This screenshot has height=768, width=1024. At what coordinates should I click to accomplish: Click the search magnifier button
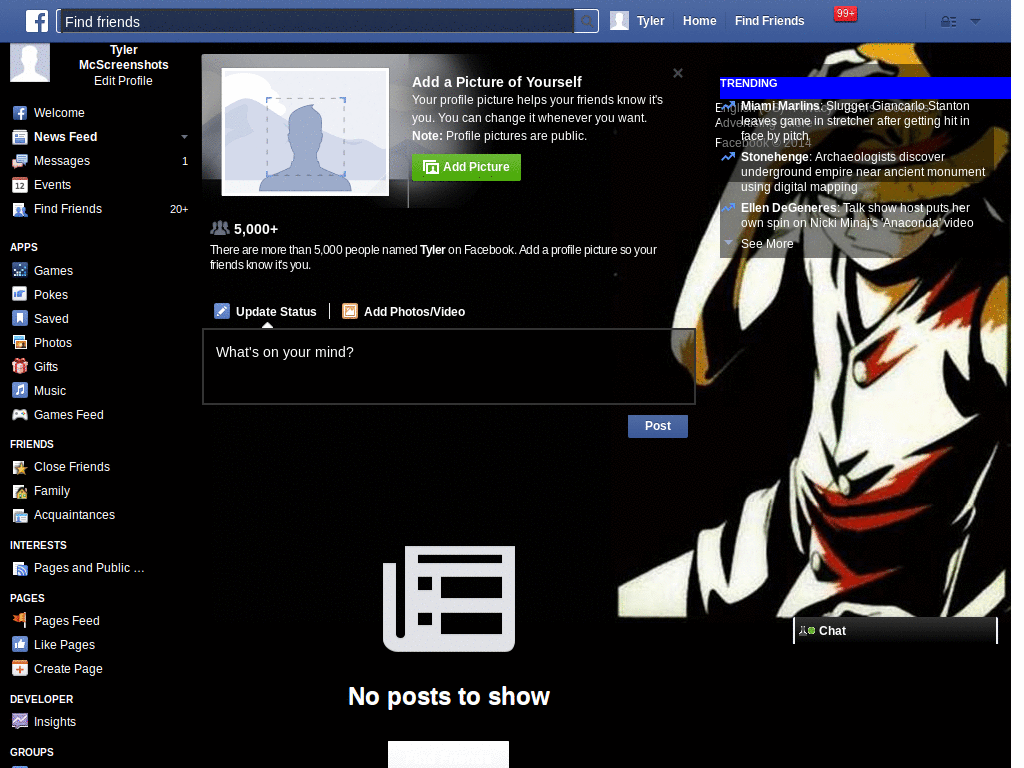pos(586,22)
